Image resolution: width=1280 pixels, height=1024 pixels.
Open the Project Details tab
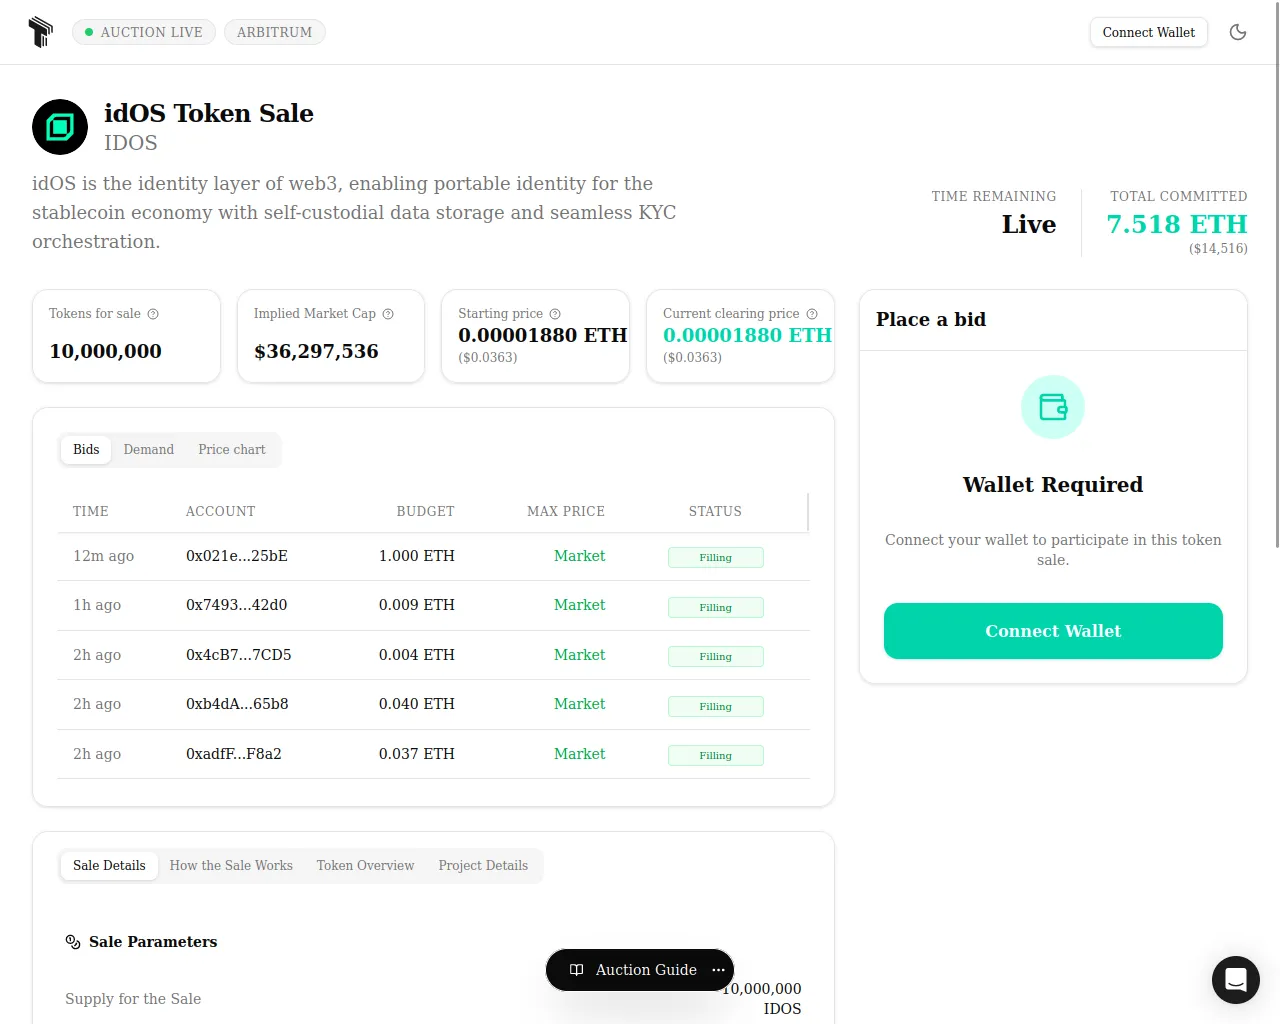tap(483, 866)
